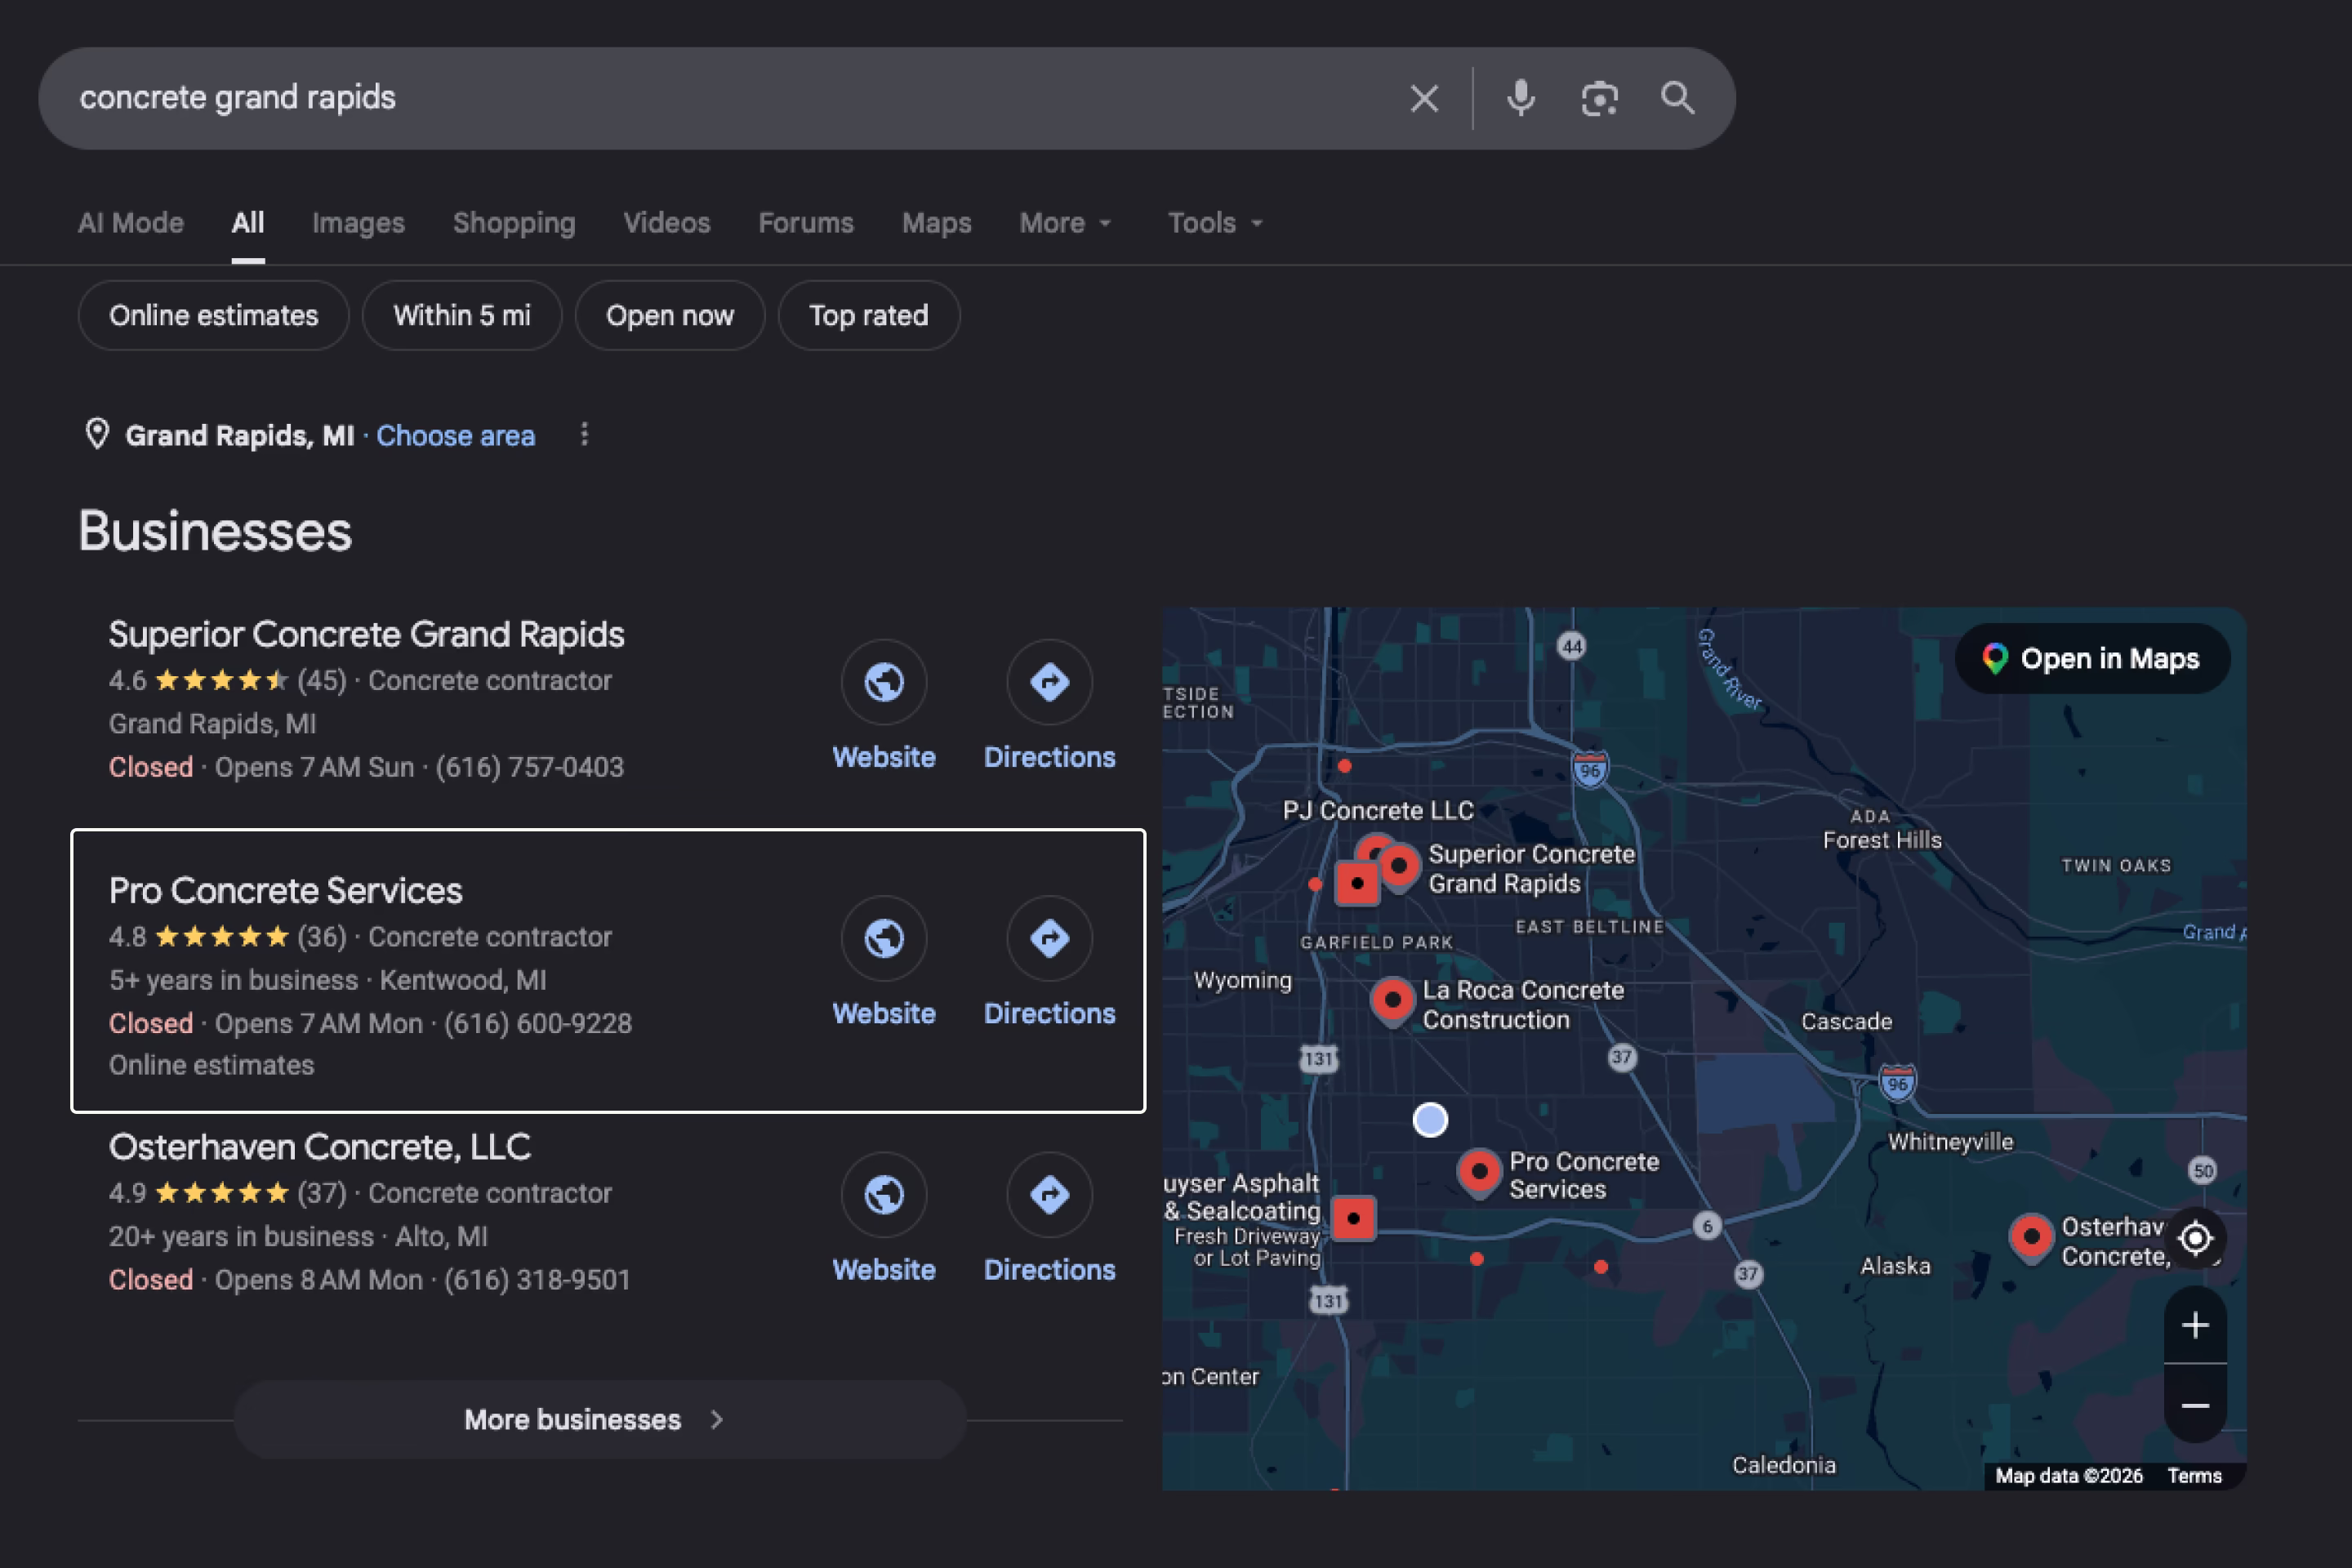Select the La Roca Concrete Construction map pin
This screenshot has width=2352, height=1568.
coord(1392,1002)
